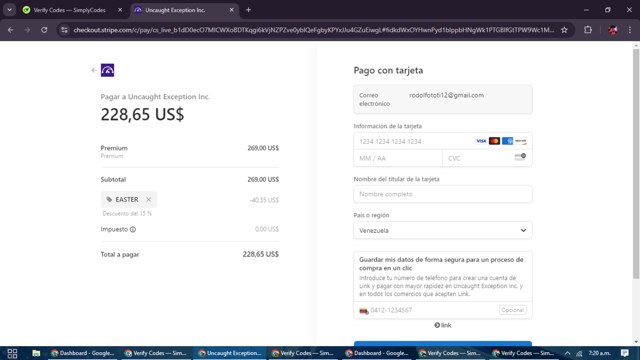Viewport: 640px width, 360px height.
Task: Focus the card number field
Action: (443, 141)
